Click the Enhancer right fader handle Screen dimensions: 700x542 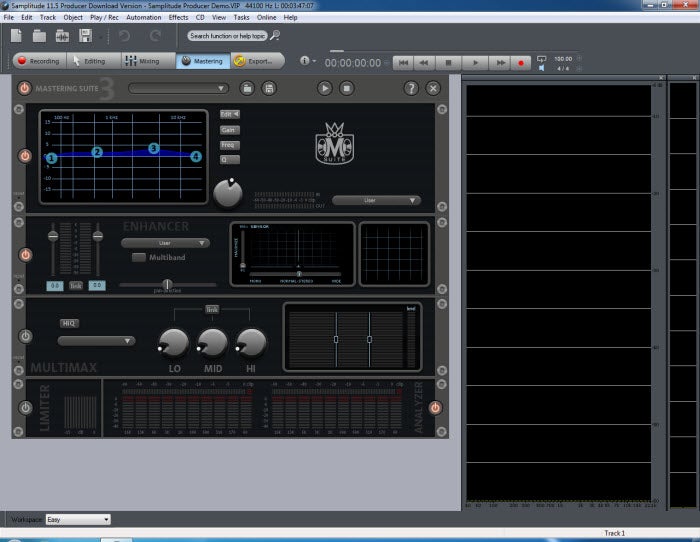click(98, 236)
